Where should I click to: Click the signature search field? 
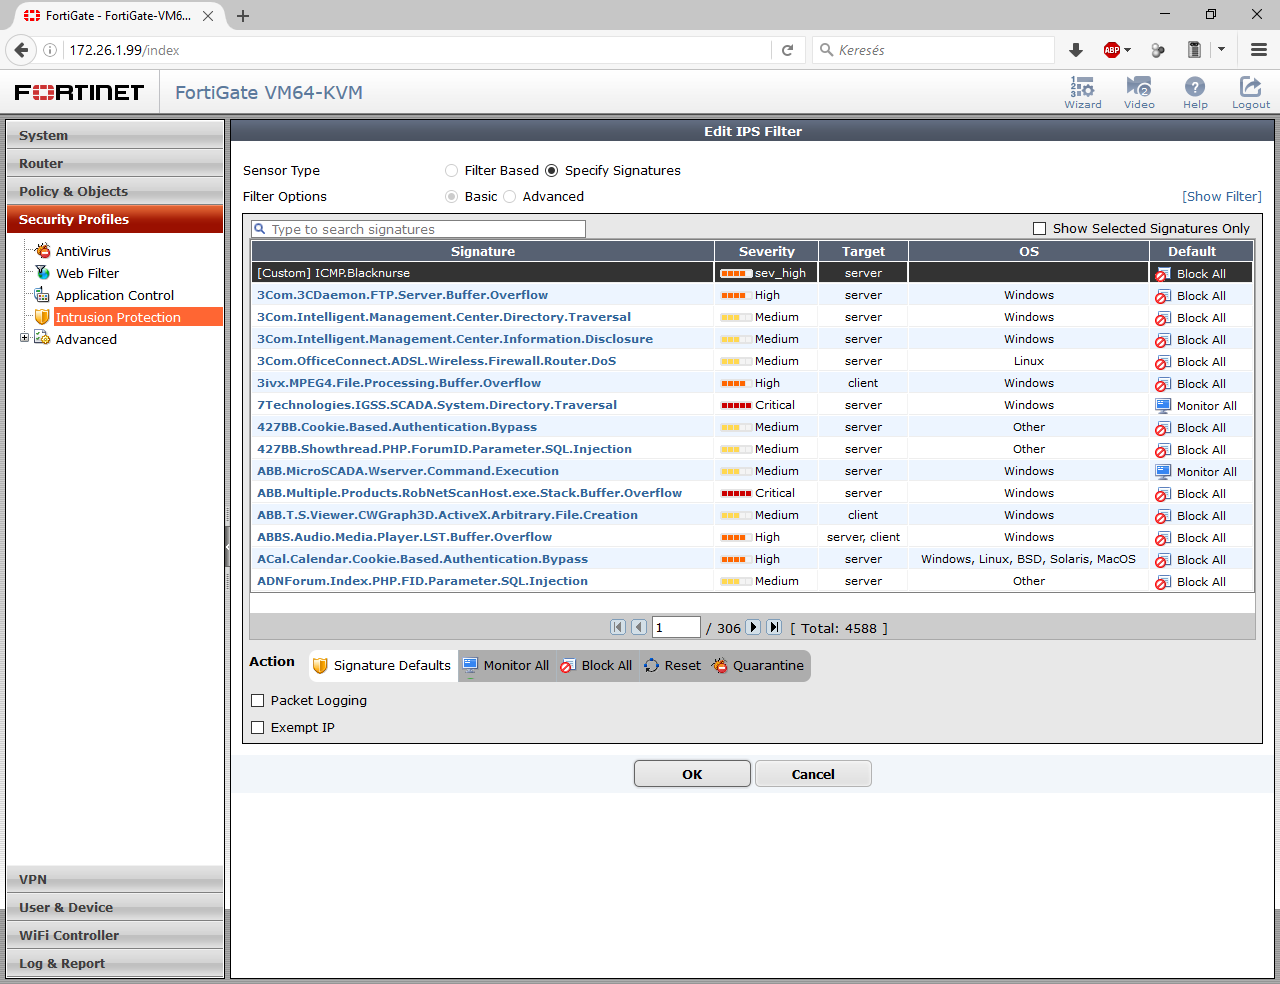point(418,229)
